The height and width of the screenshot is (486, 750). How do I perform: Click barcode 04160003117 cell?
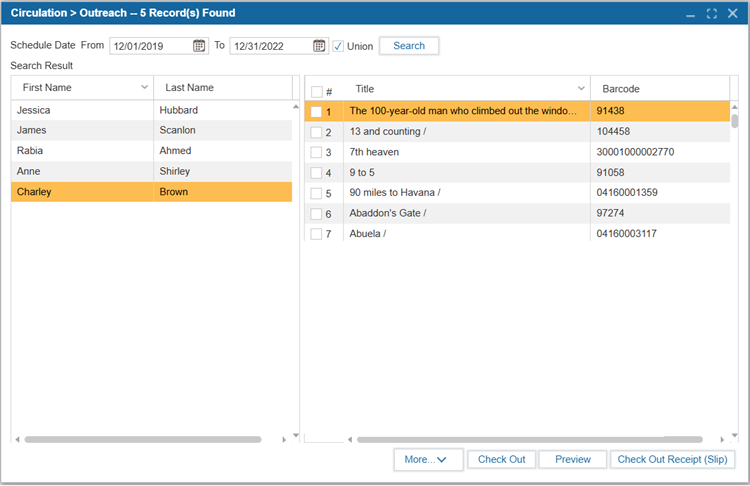[x=660, y=233]
